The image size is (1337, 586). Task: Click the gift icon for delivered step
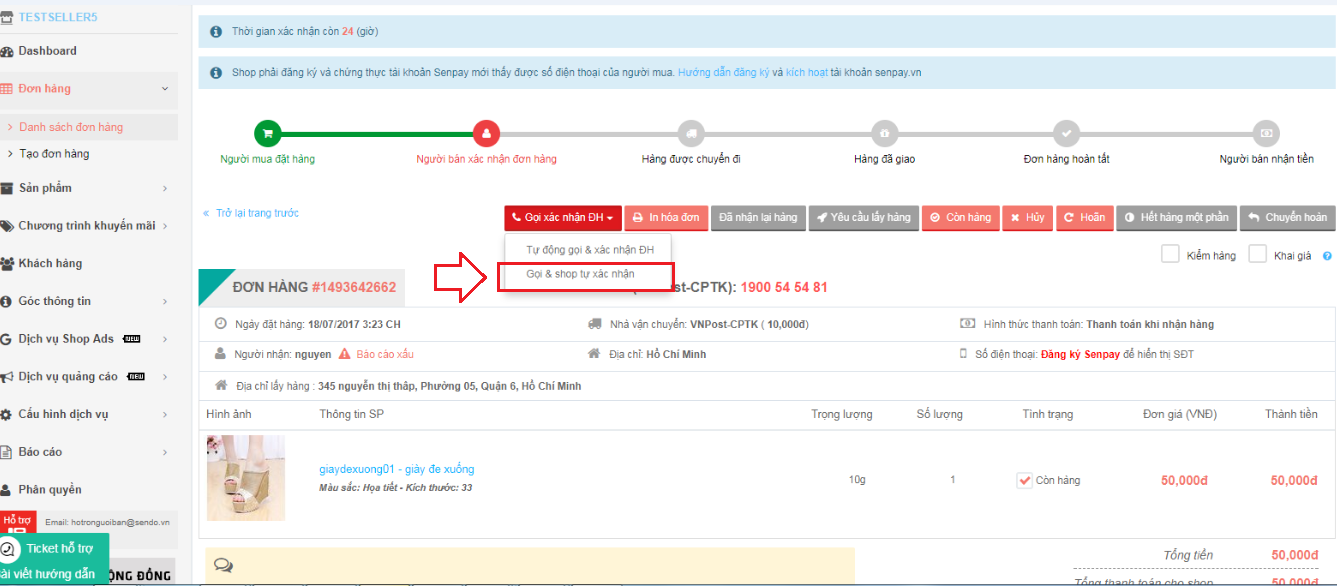884,133
